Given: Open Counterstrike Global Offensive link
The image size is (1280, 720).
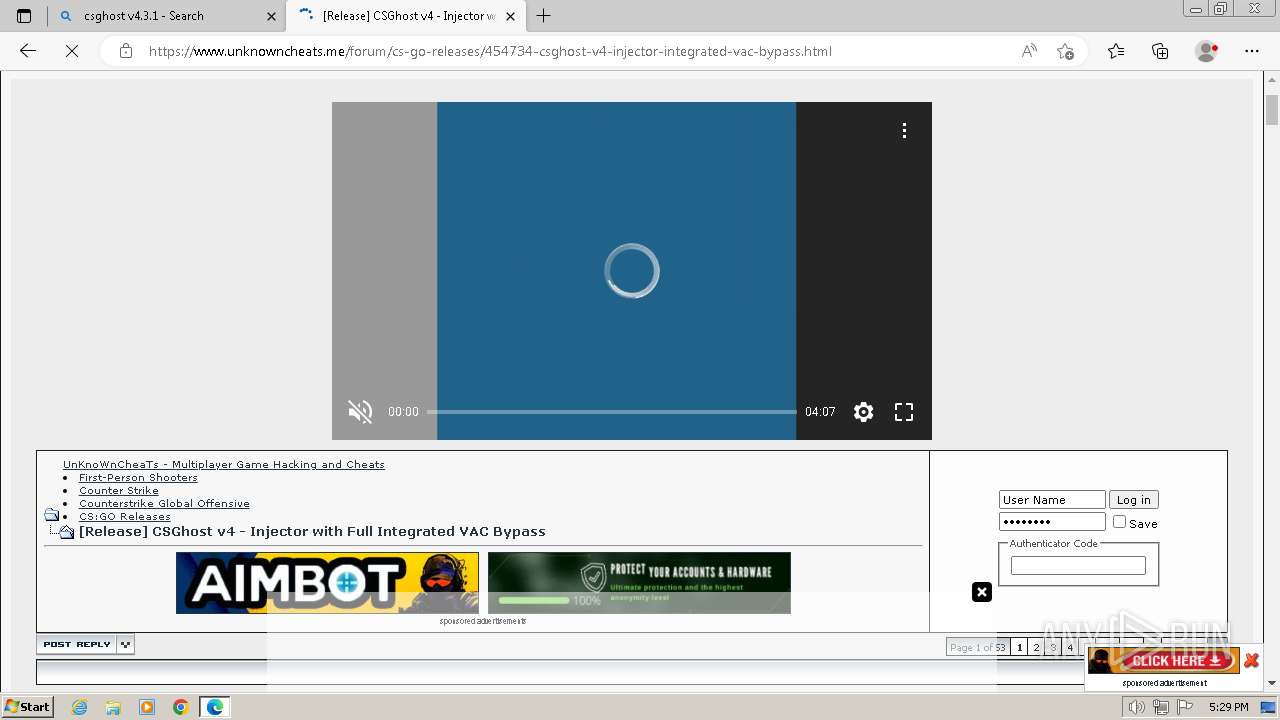Looking at the screenshot, I should tap(164, 503).
